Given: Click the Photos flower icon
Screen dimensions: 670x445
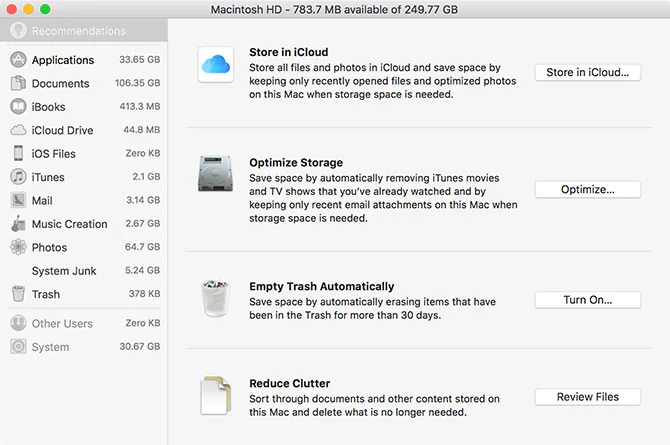Looking at the screenshot, I should pyautogui.click(x=18, y=247).
